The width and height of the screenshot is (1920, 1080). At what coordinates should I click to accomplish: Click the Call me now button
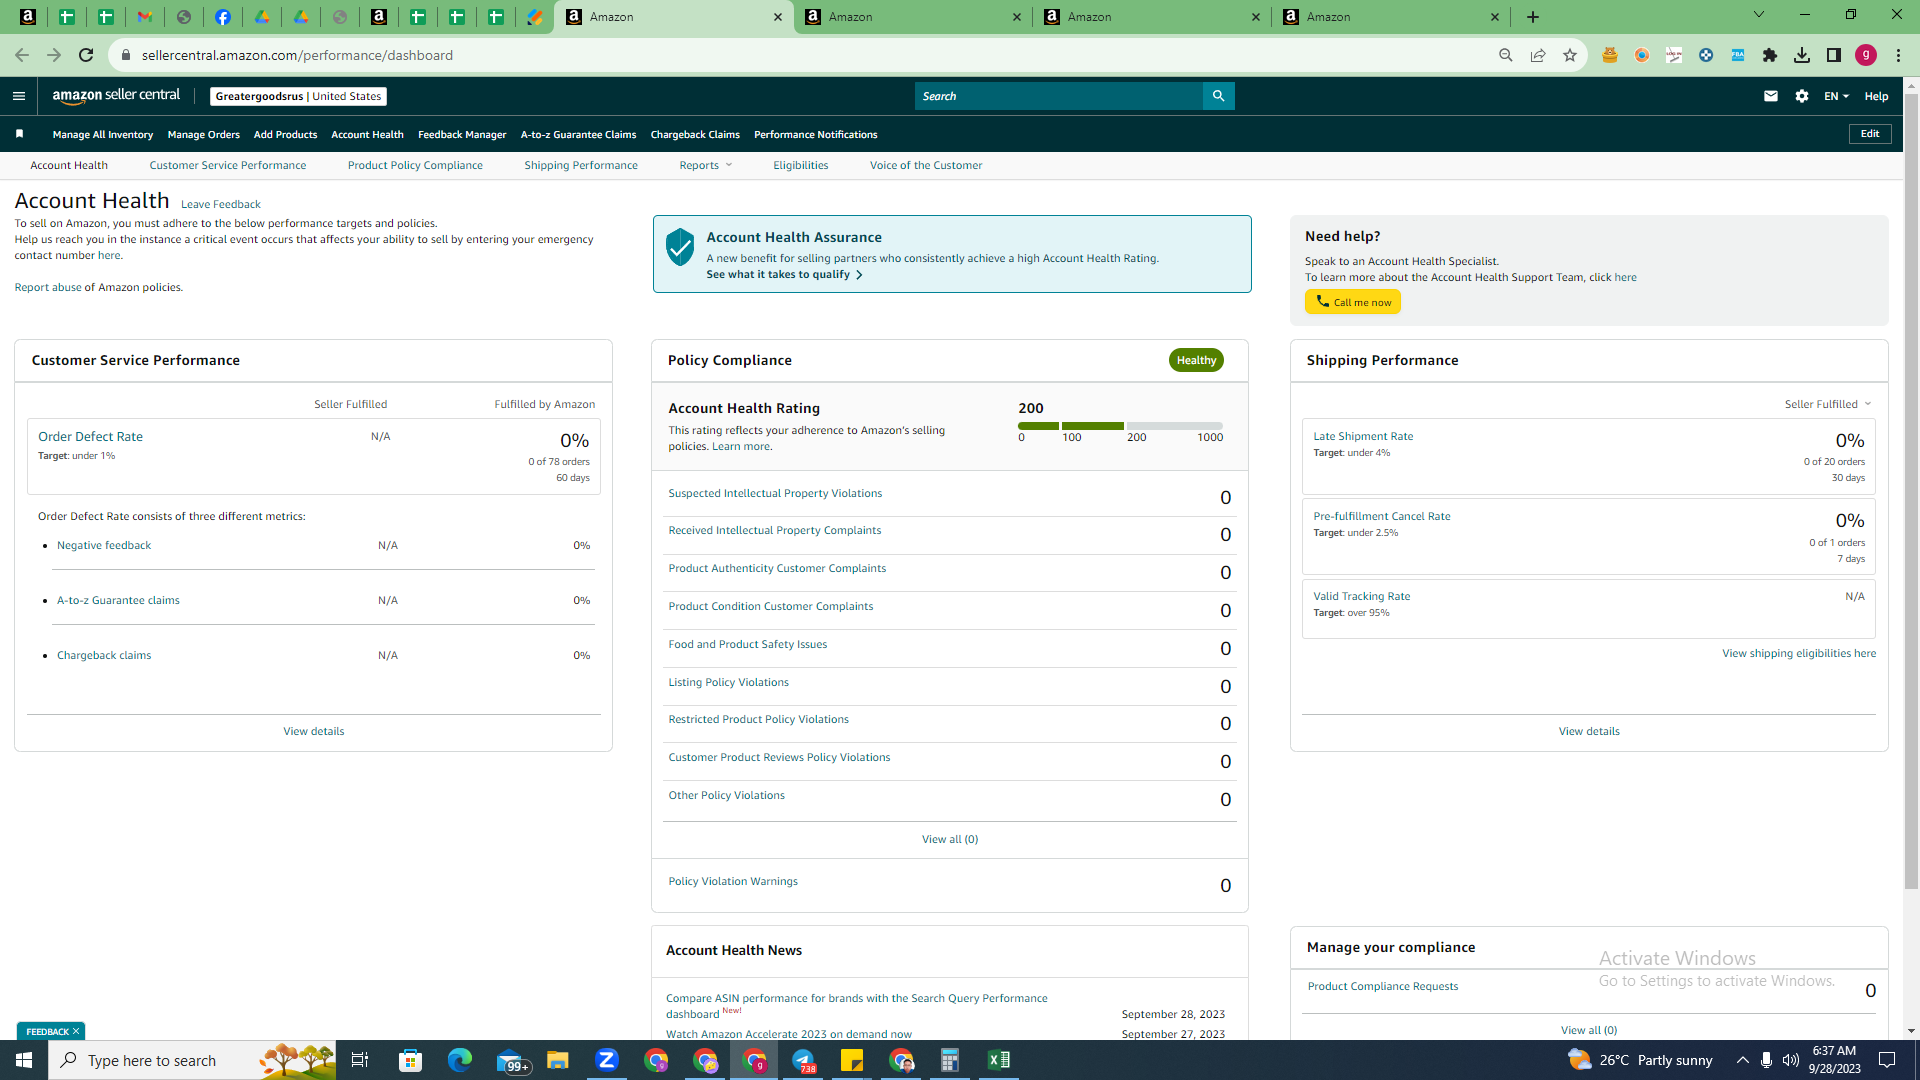point(1352,302)
